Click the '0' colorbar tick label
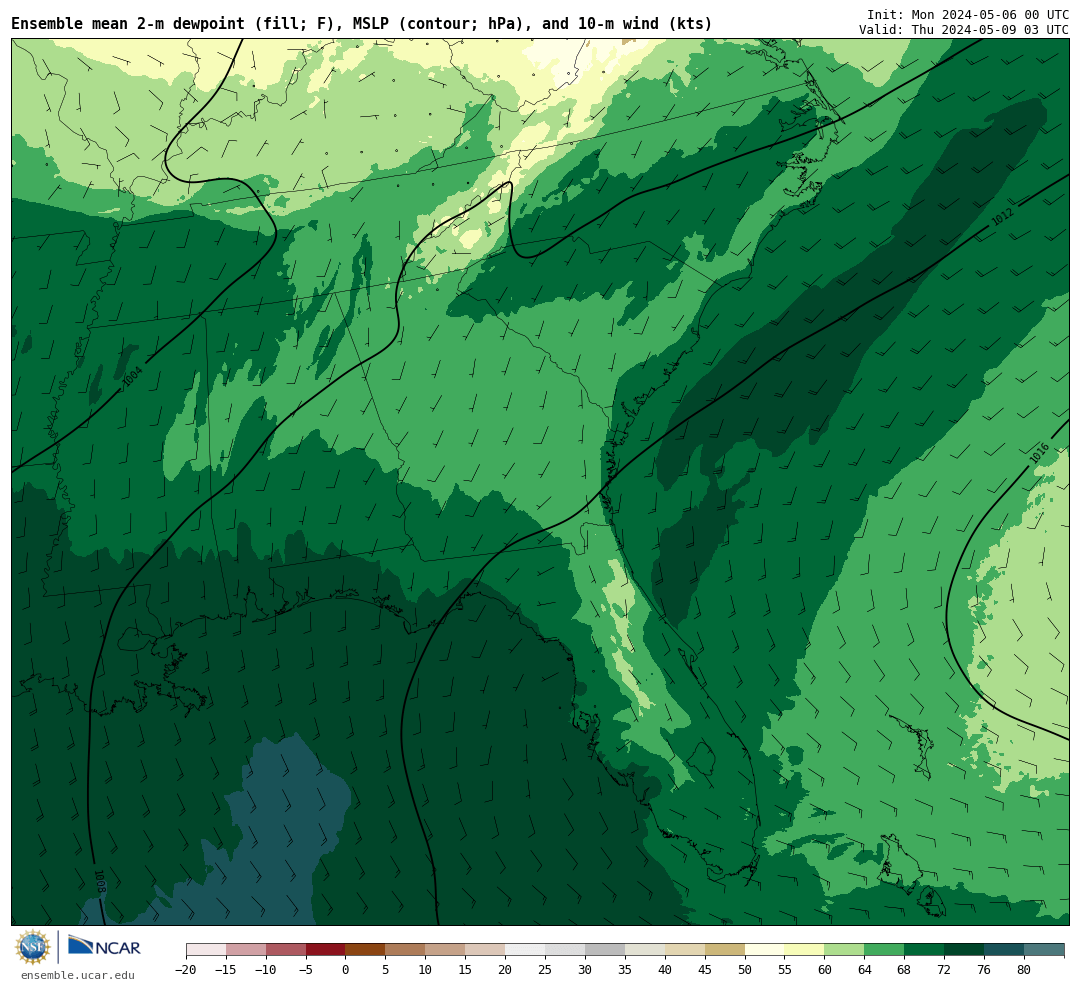 [x=345, y=969]
